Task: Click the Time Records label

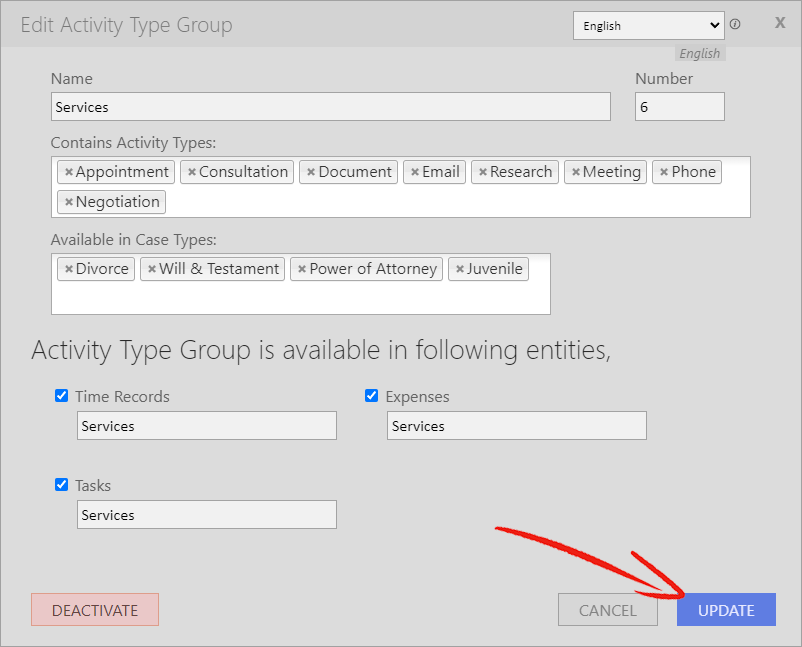Action: tap(122, 396)
